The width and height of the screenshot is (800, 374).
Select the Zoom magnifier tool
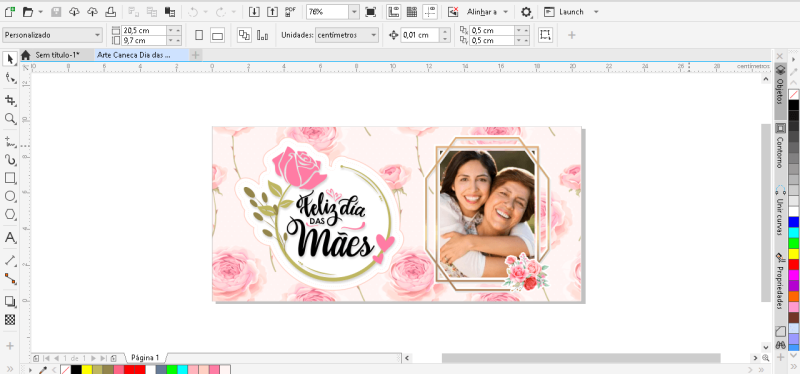coord(10,119)
